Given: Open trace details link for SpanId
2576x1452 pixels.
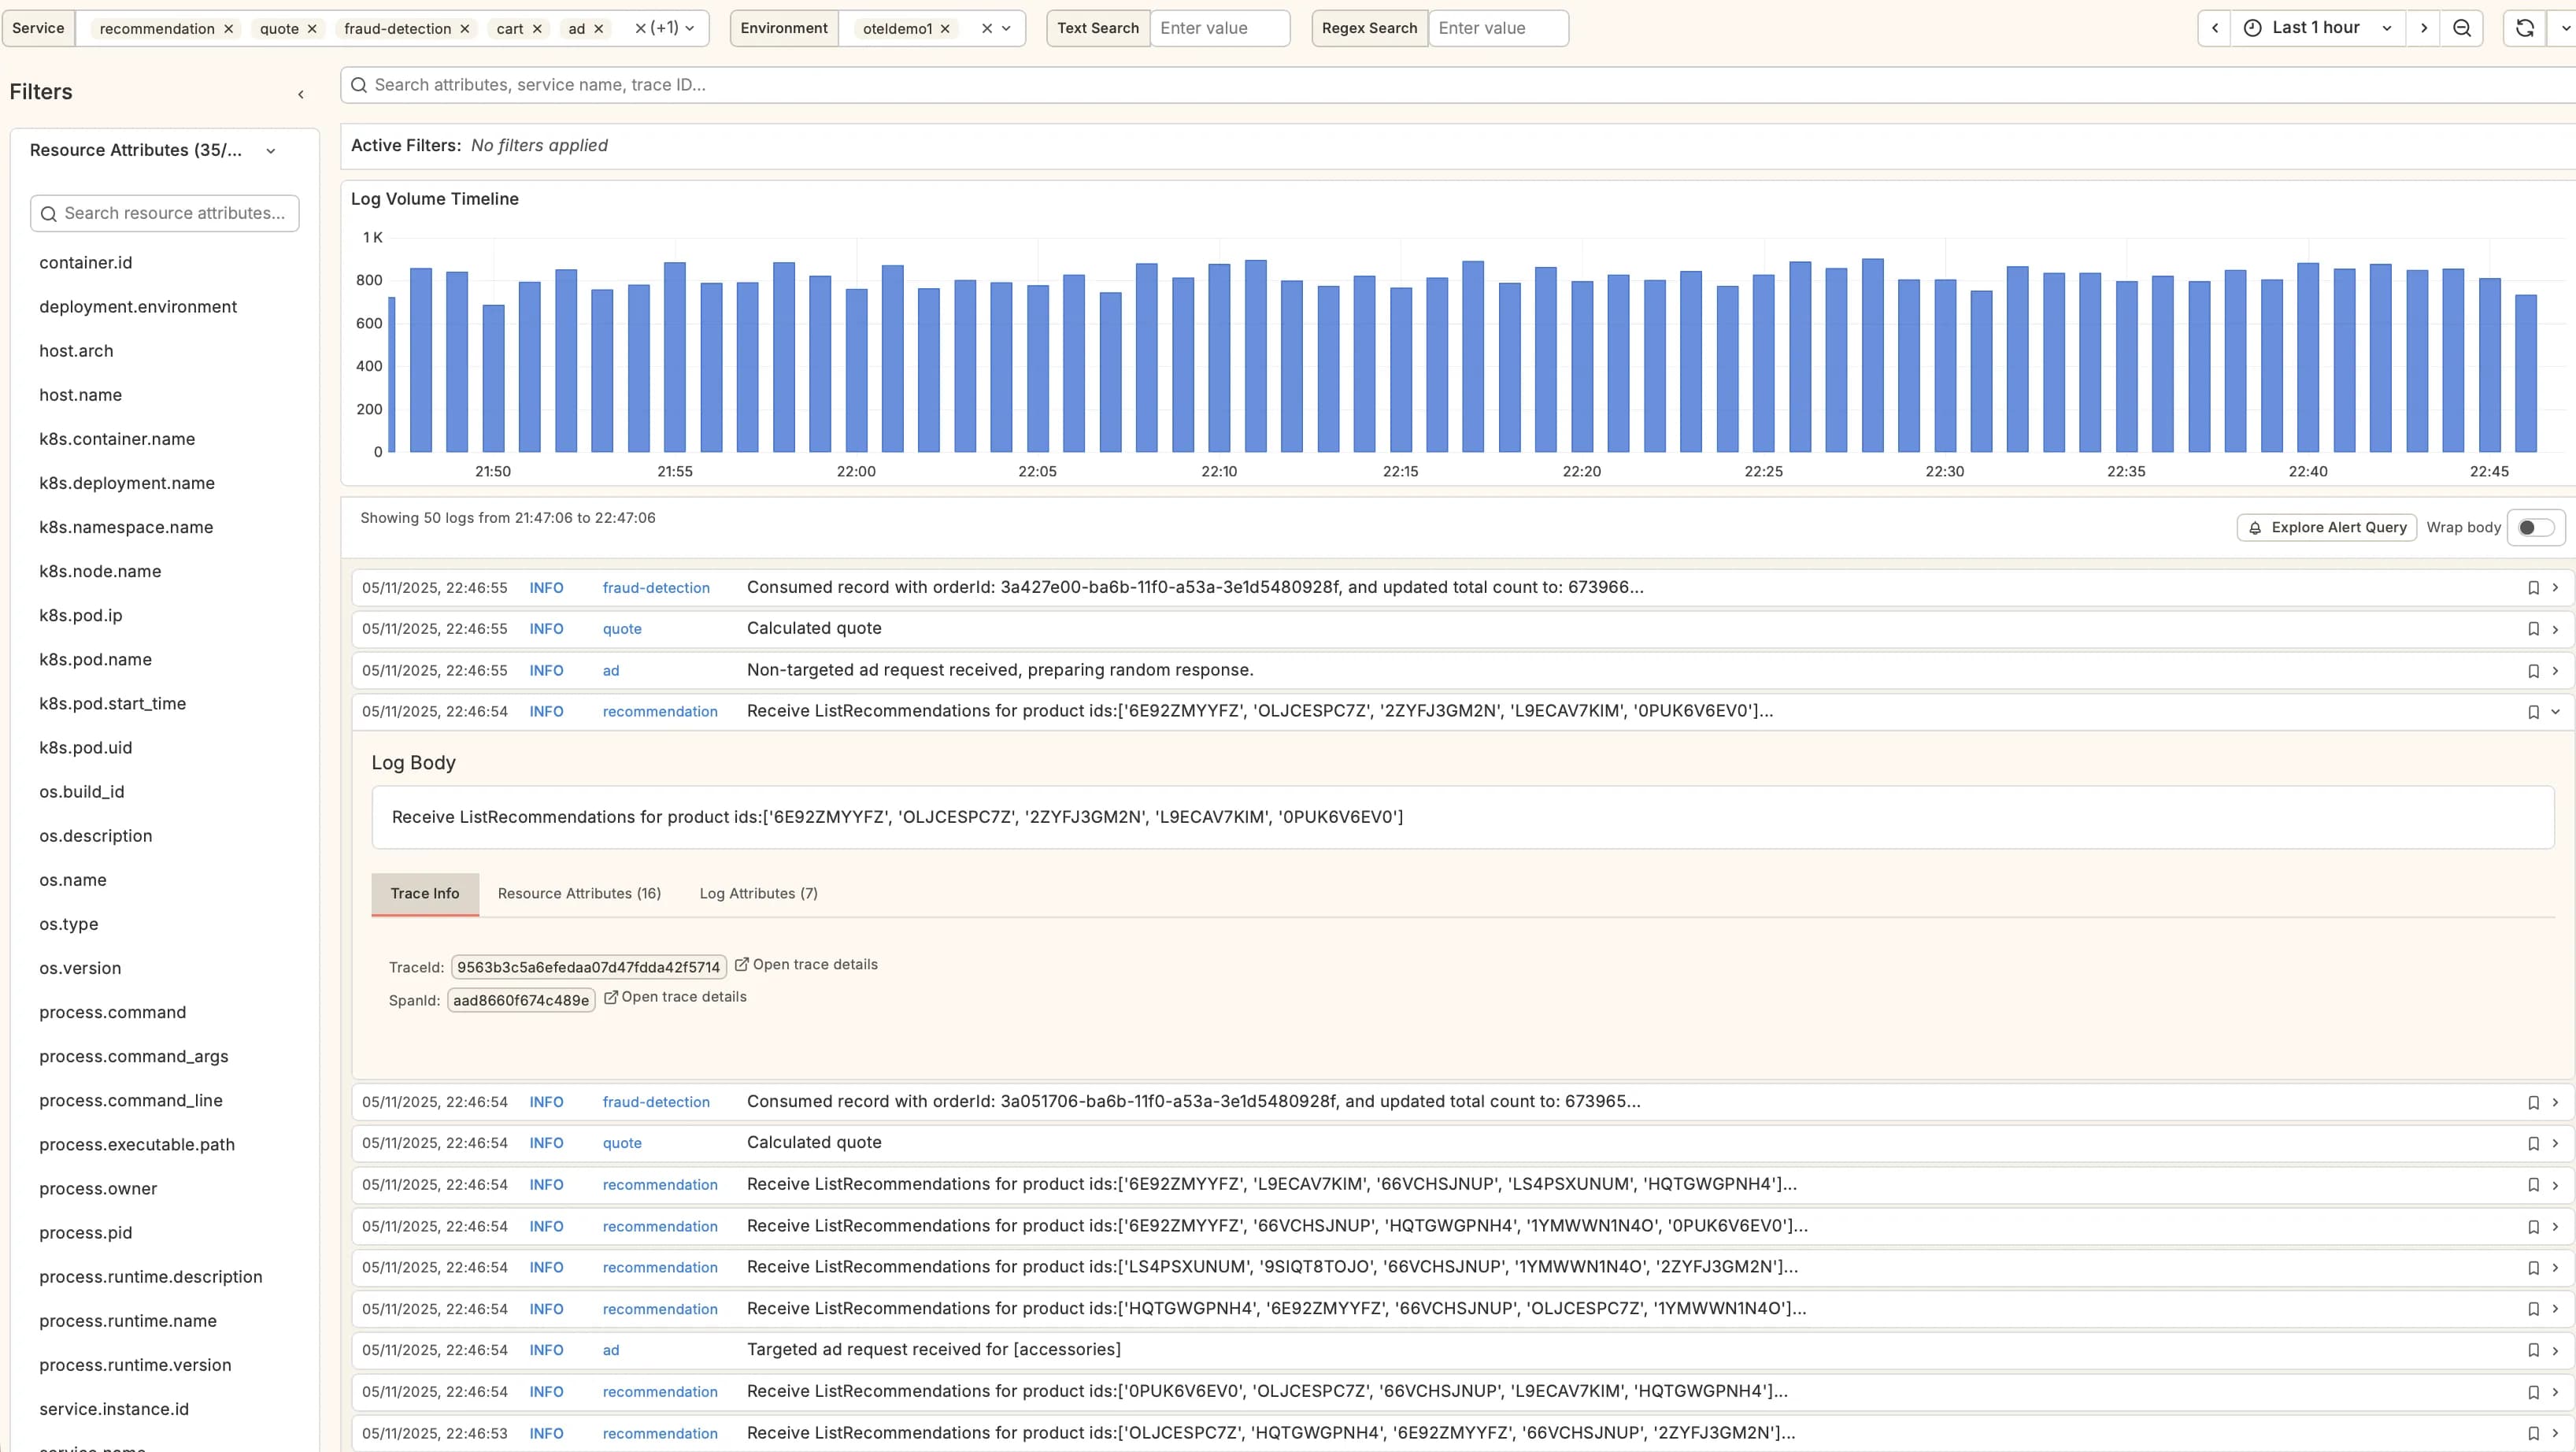Looking at the screenshot, I should click(x=675, y=996).
